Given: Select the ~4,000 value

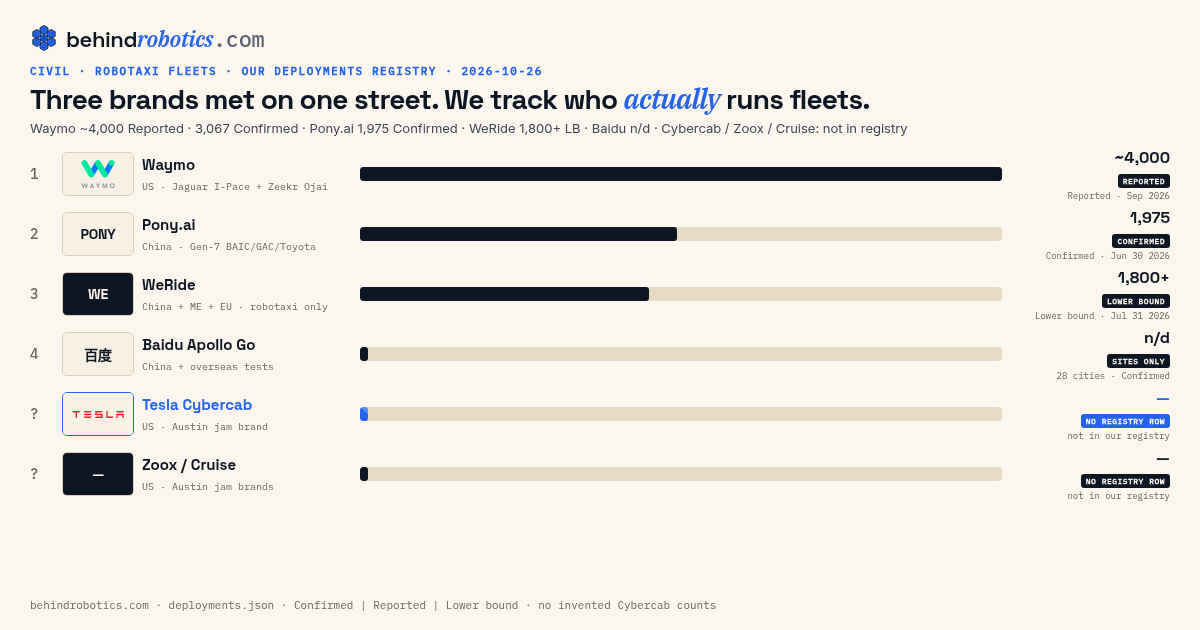Looking at the screenshot, I should click(x=1142, y=158).
